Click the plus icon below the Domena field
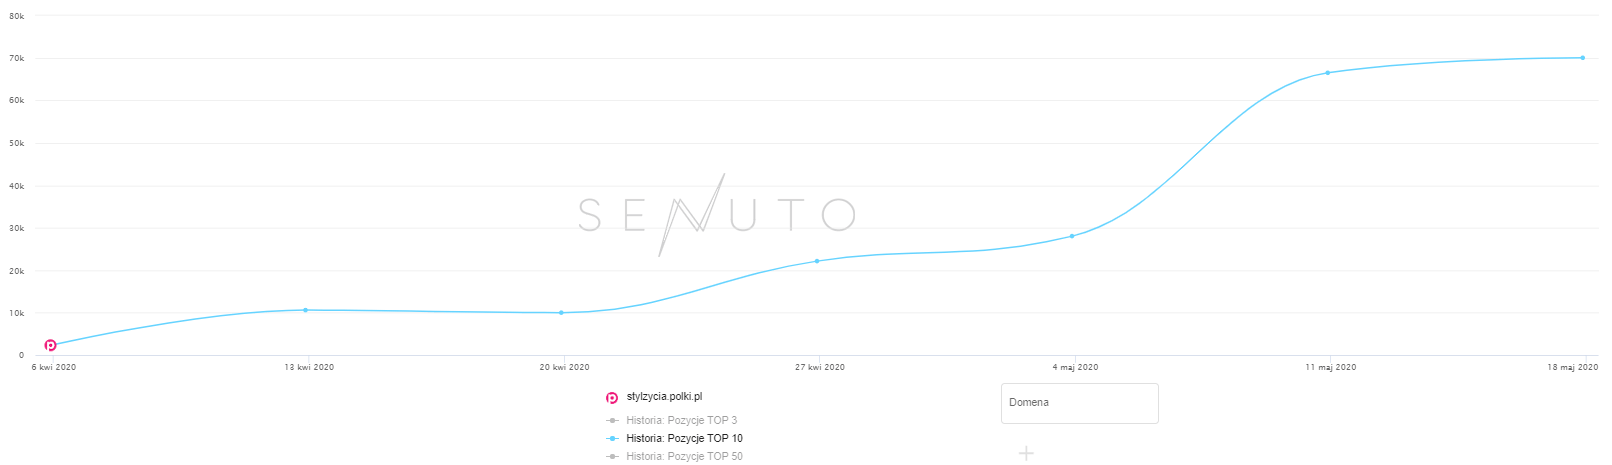Image resolution: width=1612 pixels, height=465 pixels. pyautogui.click(x=1026, y=454)
